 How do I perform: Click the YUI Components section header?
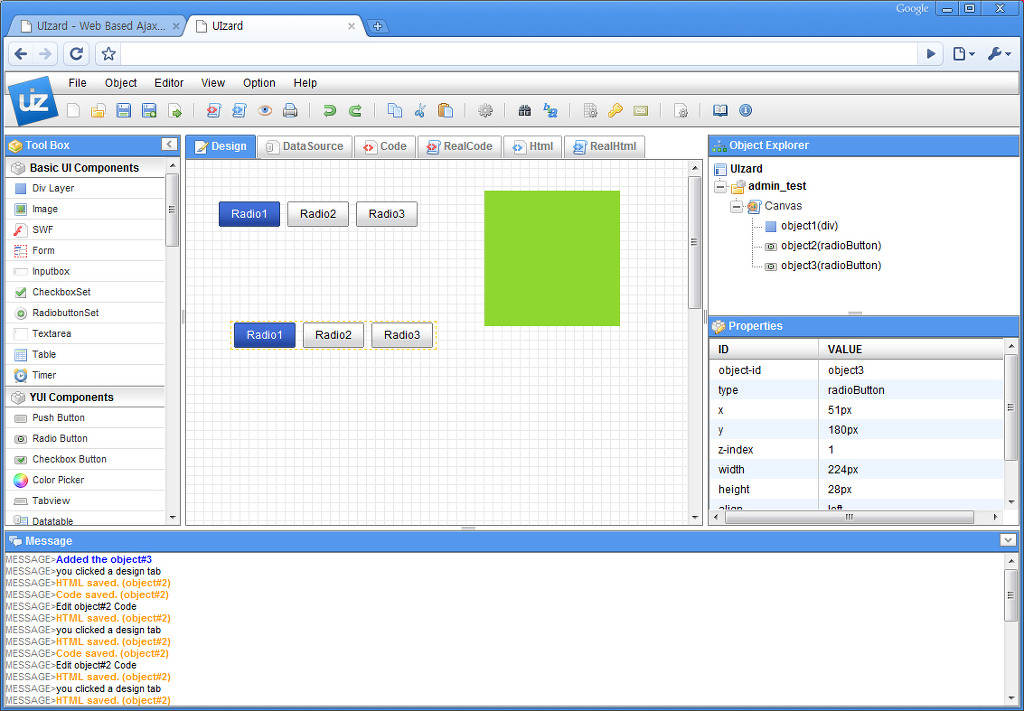click(x=85, y=398)
